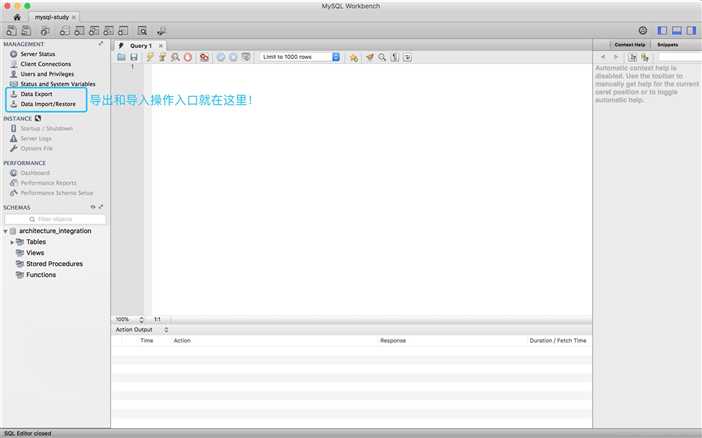Select the Functions node
702x438 pixels.
[41, 275]
